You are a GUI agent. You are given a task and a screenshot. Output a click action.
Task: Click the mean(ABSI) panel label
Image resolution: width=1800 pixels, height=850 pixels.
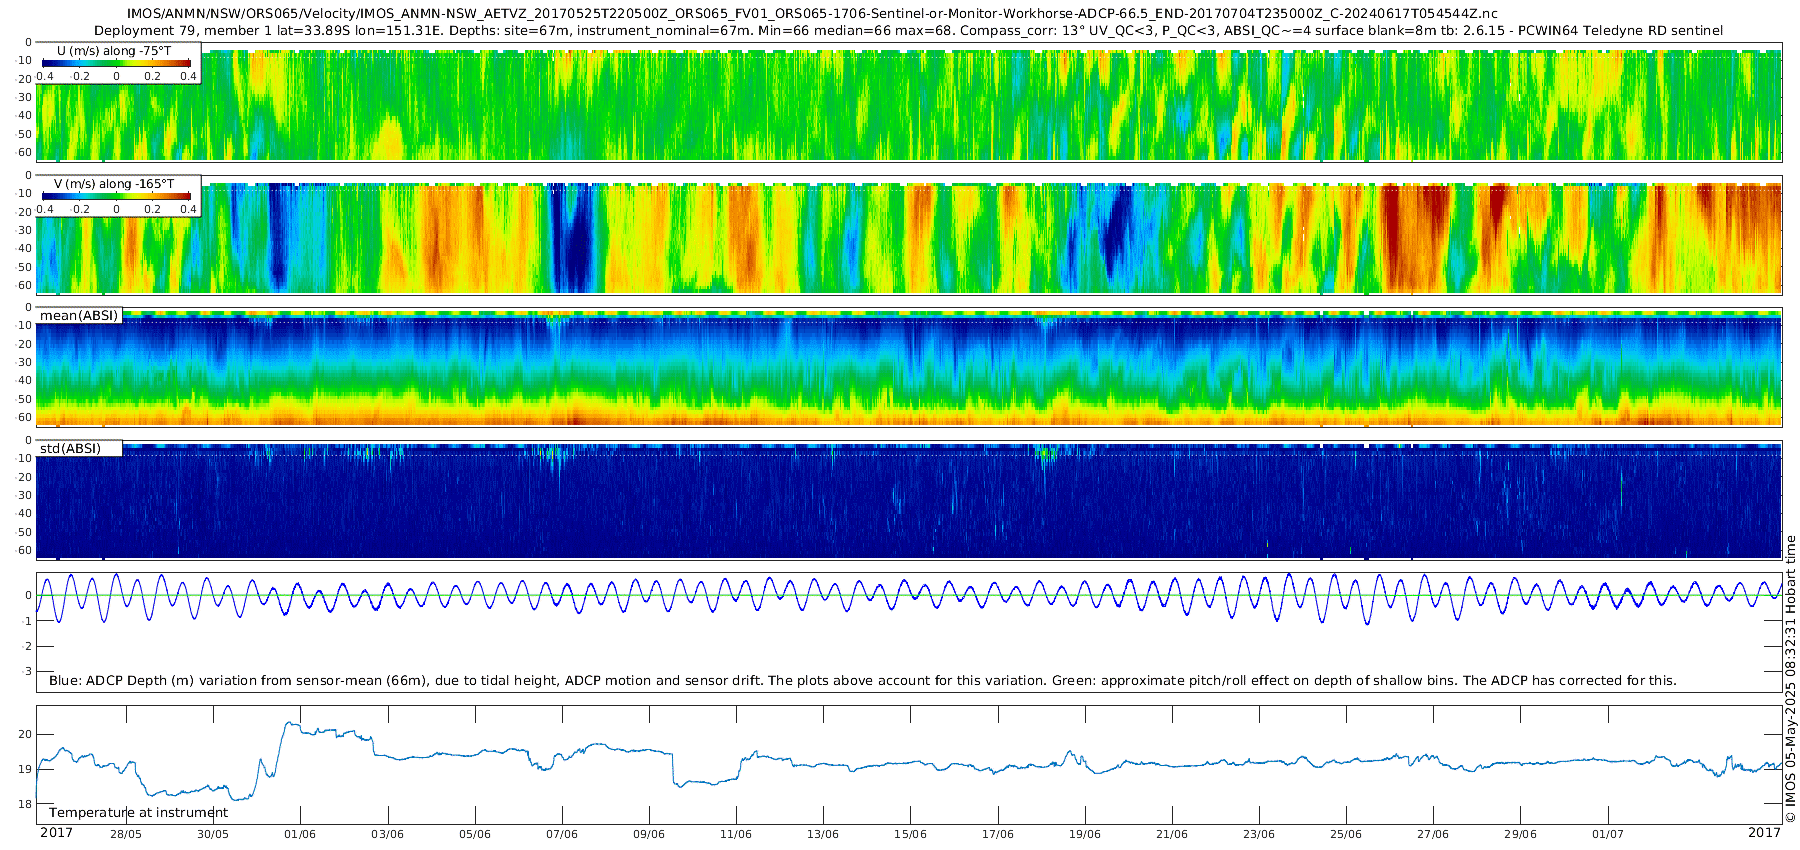click(79, 316)
